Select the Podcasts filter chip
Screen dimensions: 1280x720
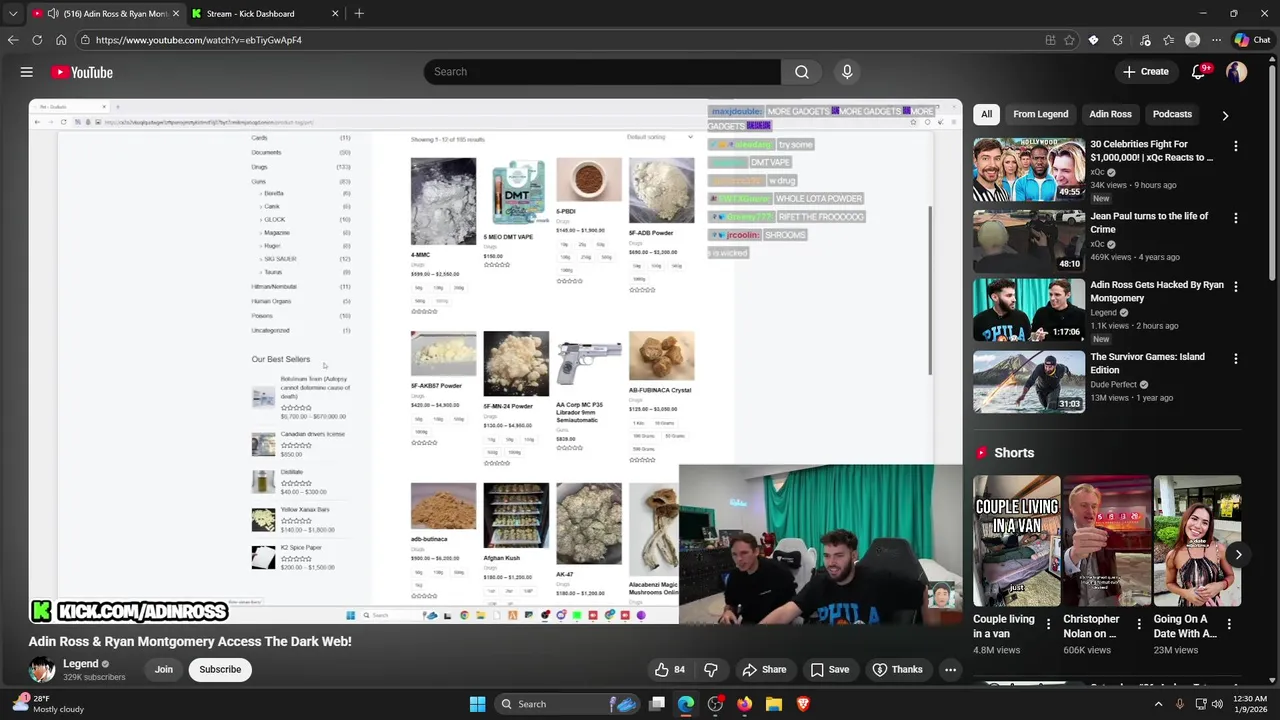pos(1172,114)
